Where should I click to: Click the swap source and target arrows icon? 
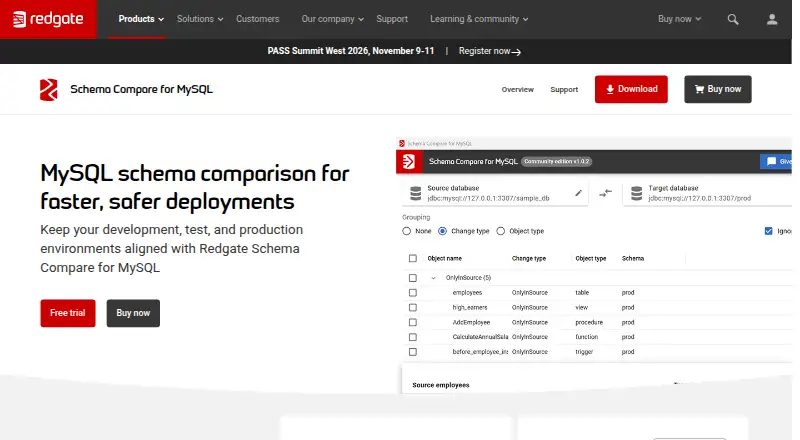[606, 193]
